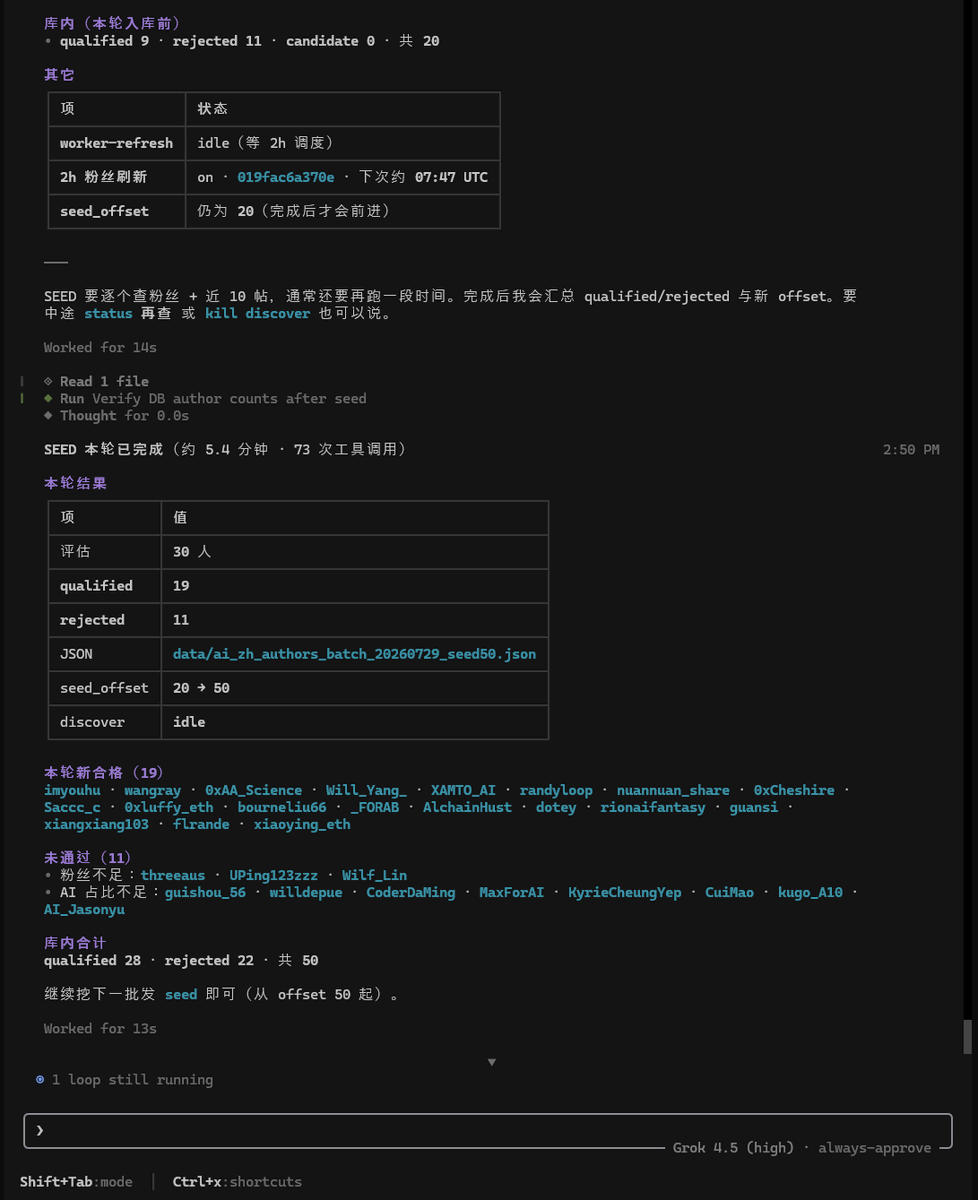The width and height of the screenshot is (978, 1200).
Task: Click the 'qualified' row value 19
Action: pyautogui.click(x=181, y=586)
